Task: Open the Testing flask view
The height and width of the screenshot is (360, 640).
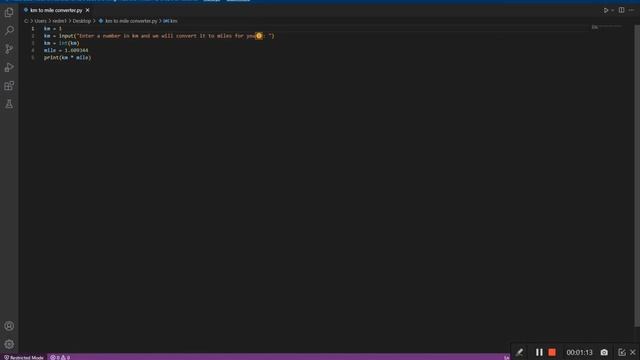Action: click(9, 104)
